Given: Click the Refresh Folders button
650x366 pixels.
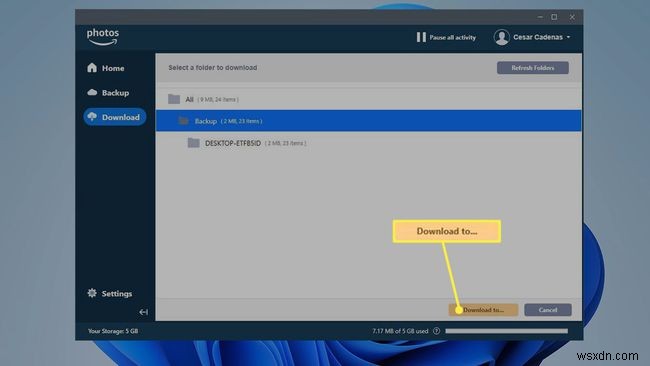Looking at the screenshot, I should click(533, 68).
